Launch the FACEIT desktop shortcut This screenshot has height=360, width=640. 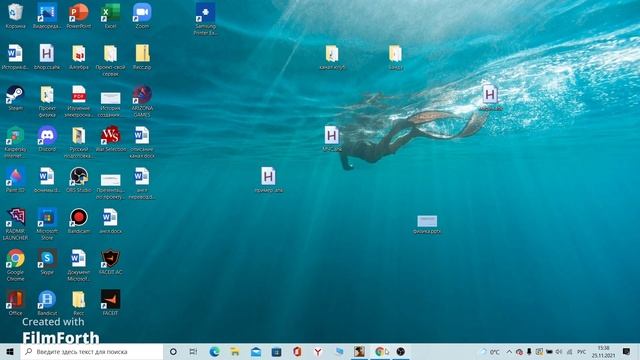[110, 302]
